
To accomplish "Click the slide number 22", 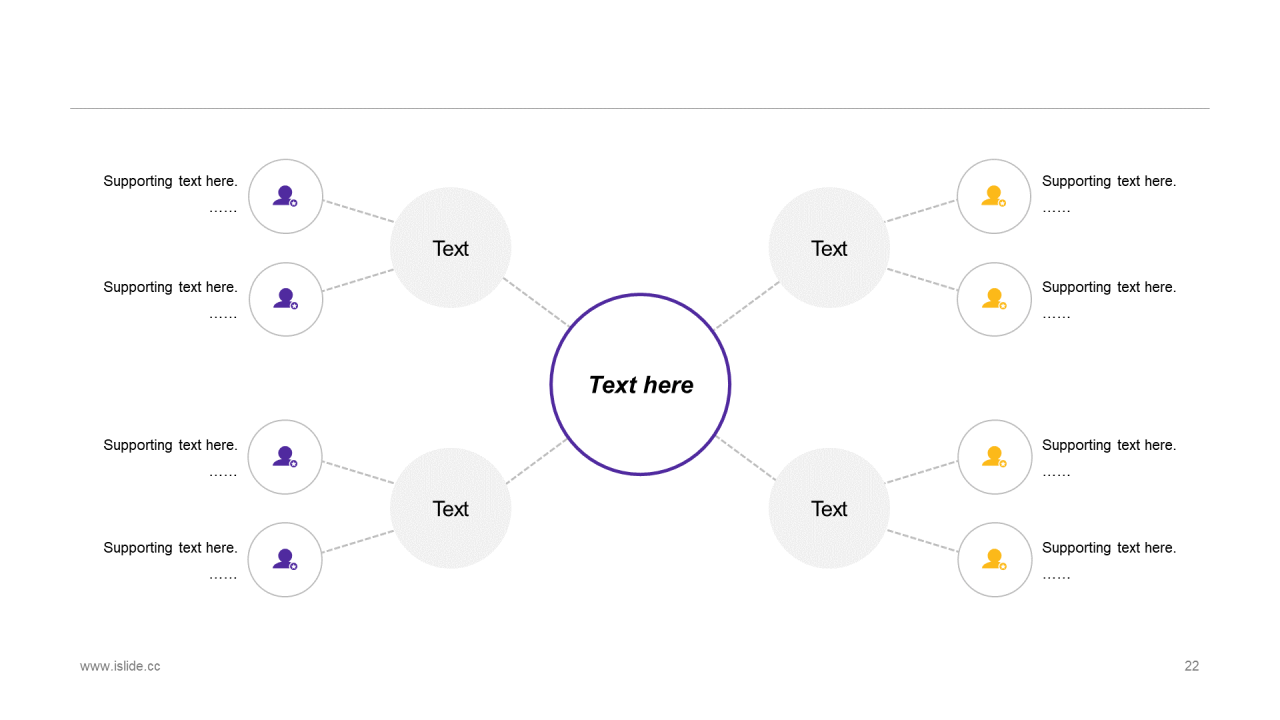I will pyautogui.click(x=1191, y=666).
